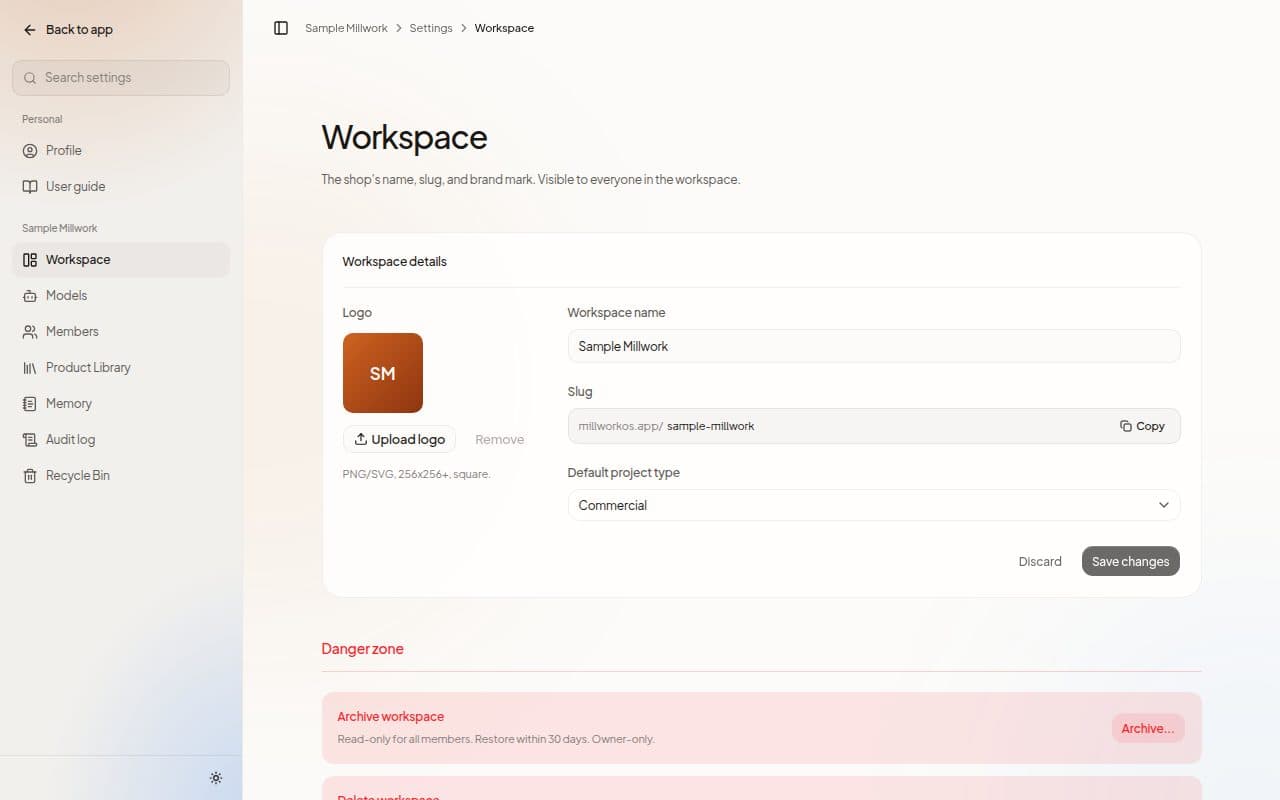Open the Audit log page
This screenshot has width=1280, height=800.
pyautogui.click(x=121, y=439)
